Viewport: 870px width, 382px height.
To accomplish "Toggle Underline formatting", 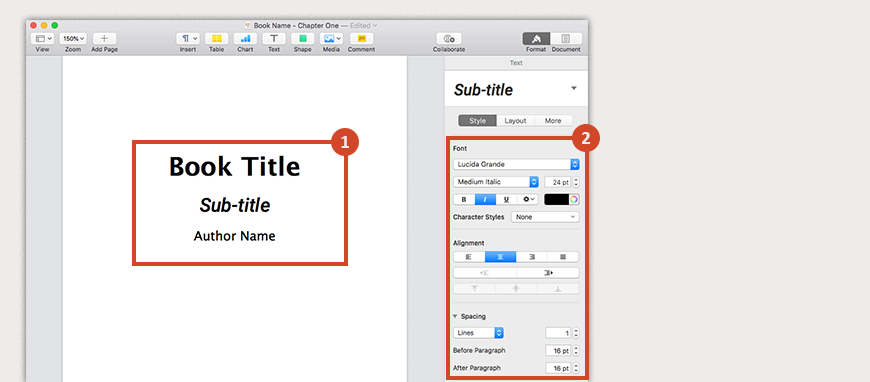I will 506,199.
